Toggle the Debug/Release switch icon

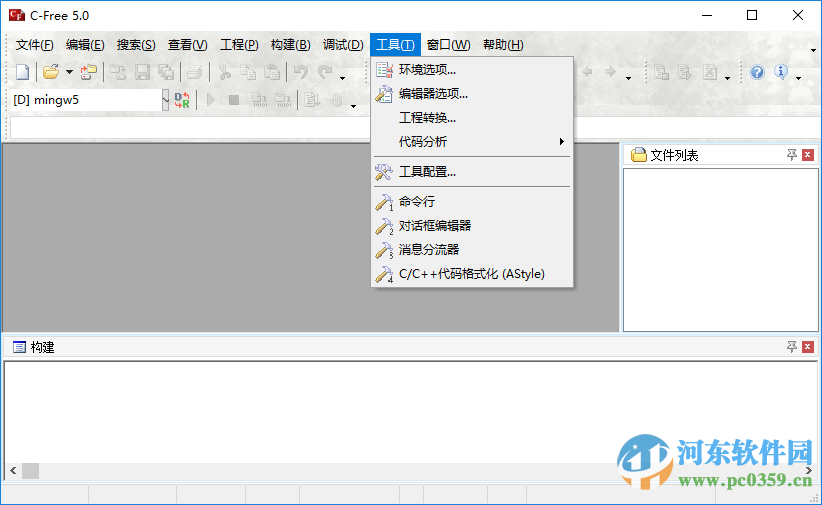tap(182, 100)
